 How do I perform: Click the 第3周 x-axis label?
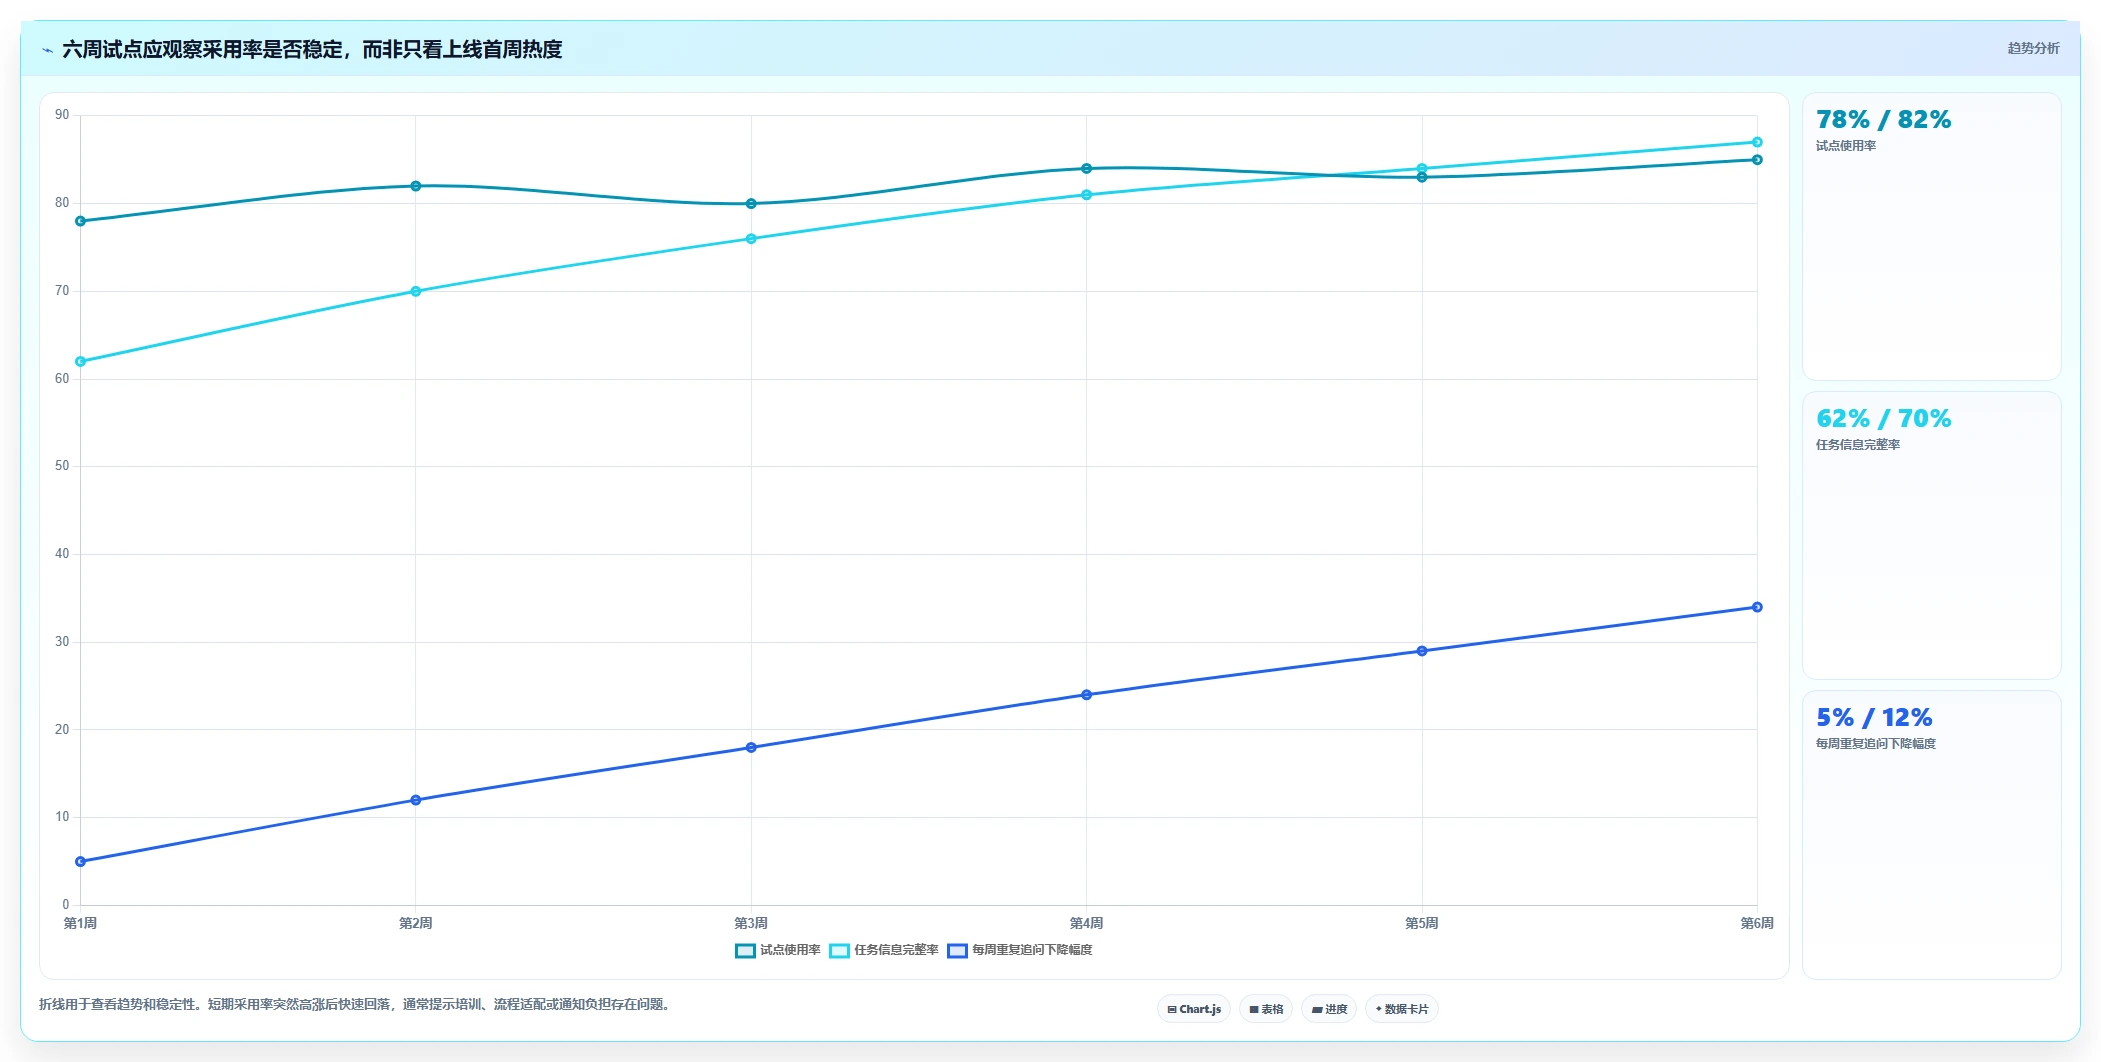tap(751, 923)
